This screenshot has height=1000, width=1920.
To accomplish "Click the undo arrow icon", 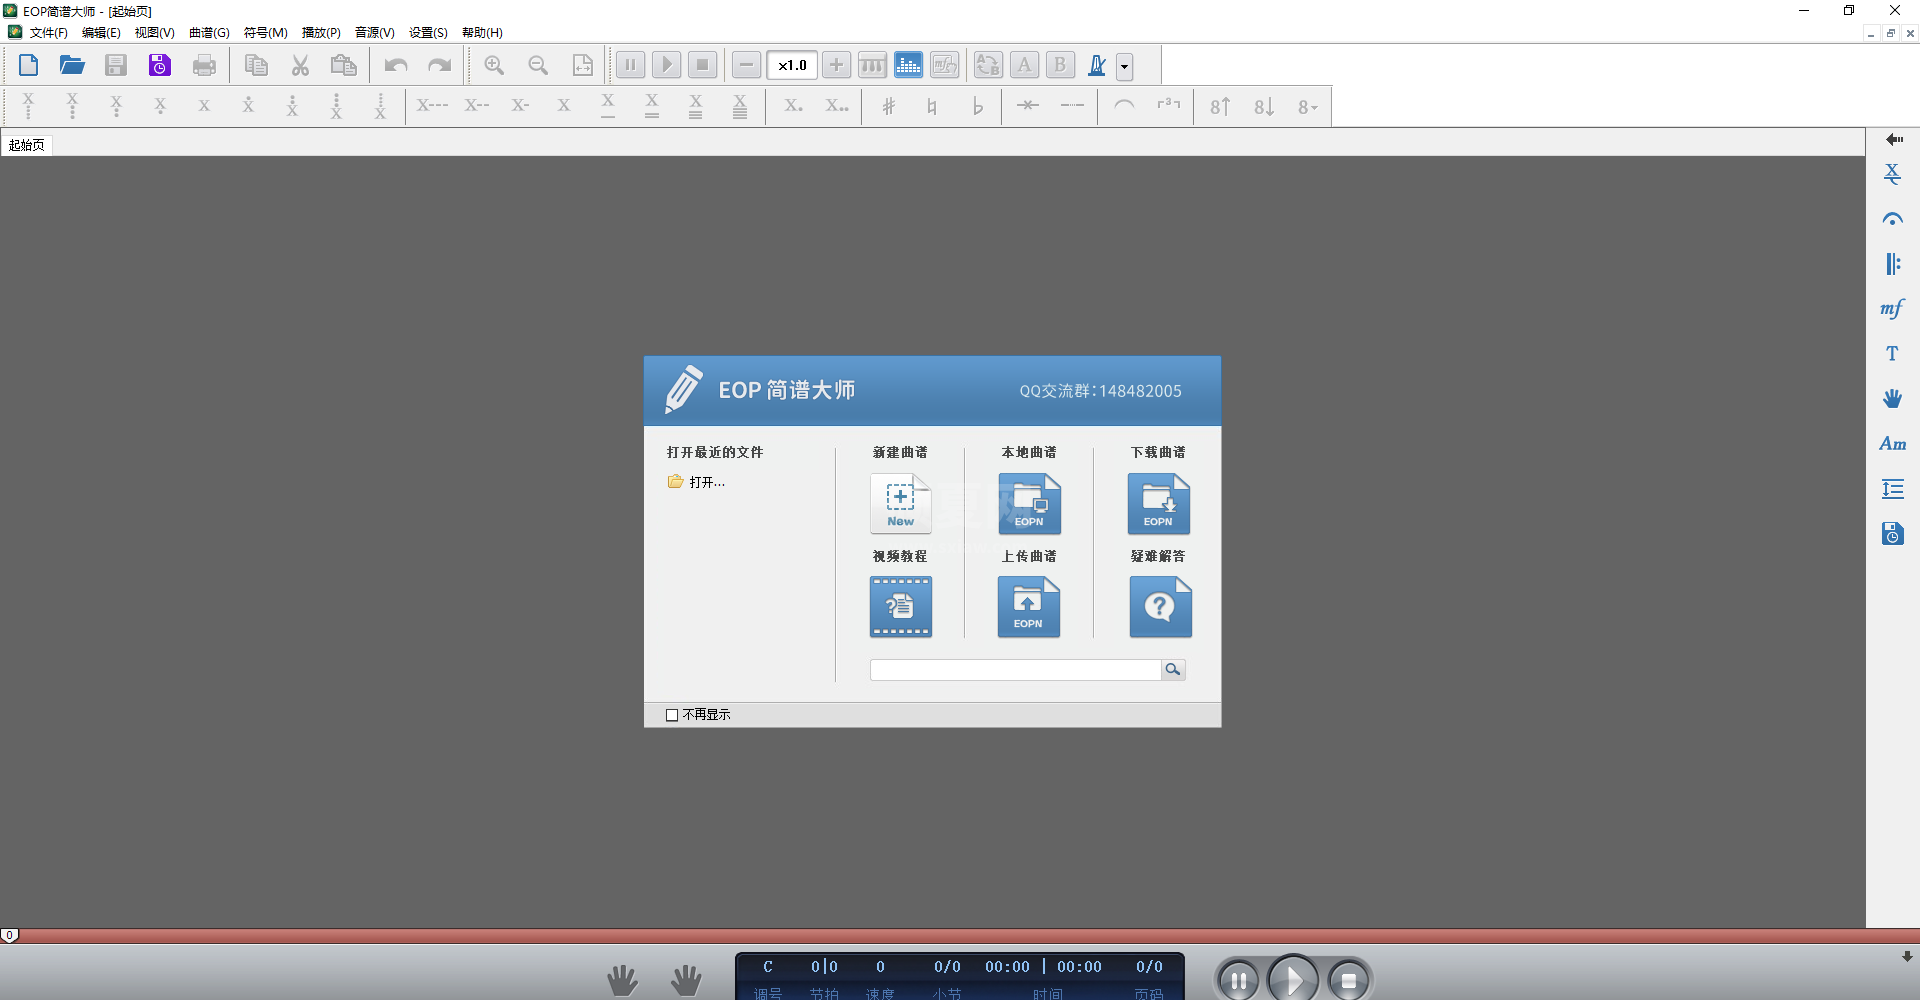I will pos(396,66).
